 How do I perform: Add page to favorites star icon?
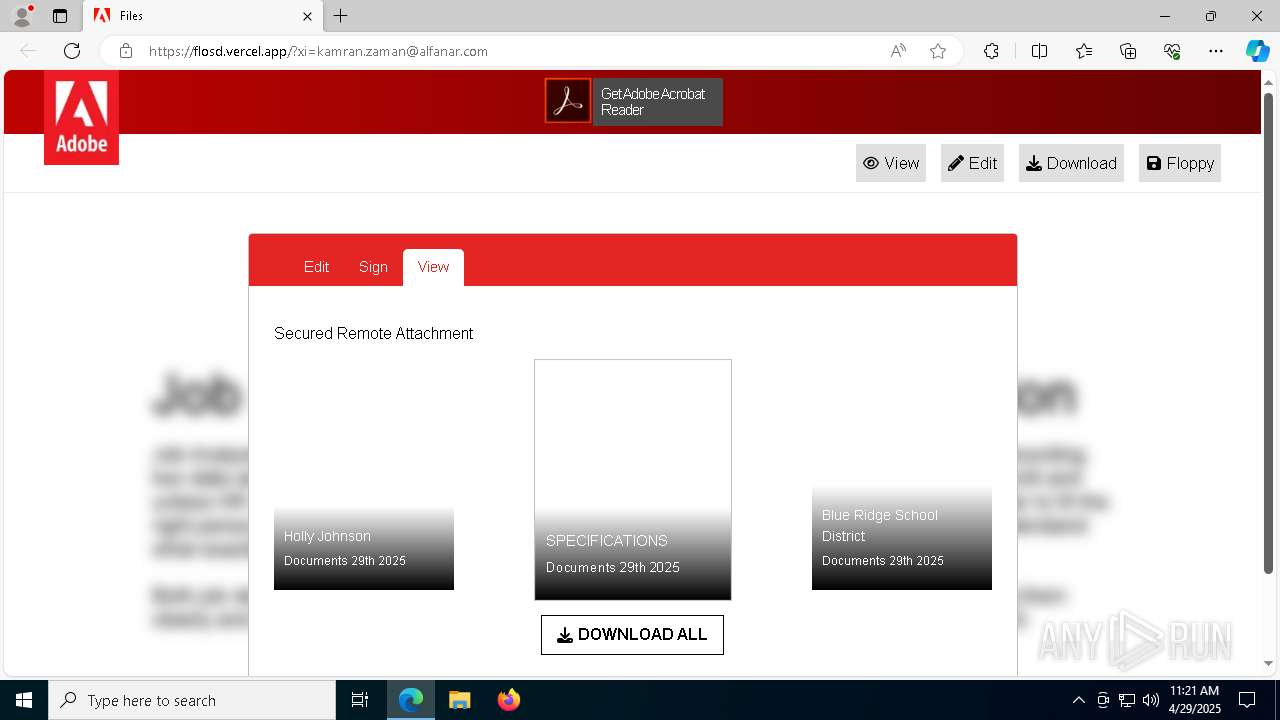pyautogui.click(x=938, y=51)
